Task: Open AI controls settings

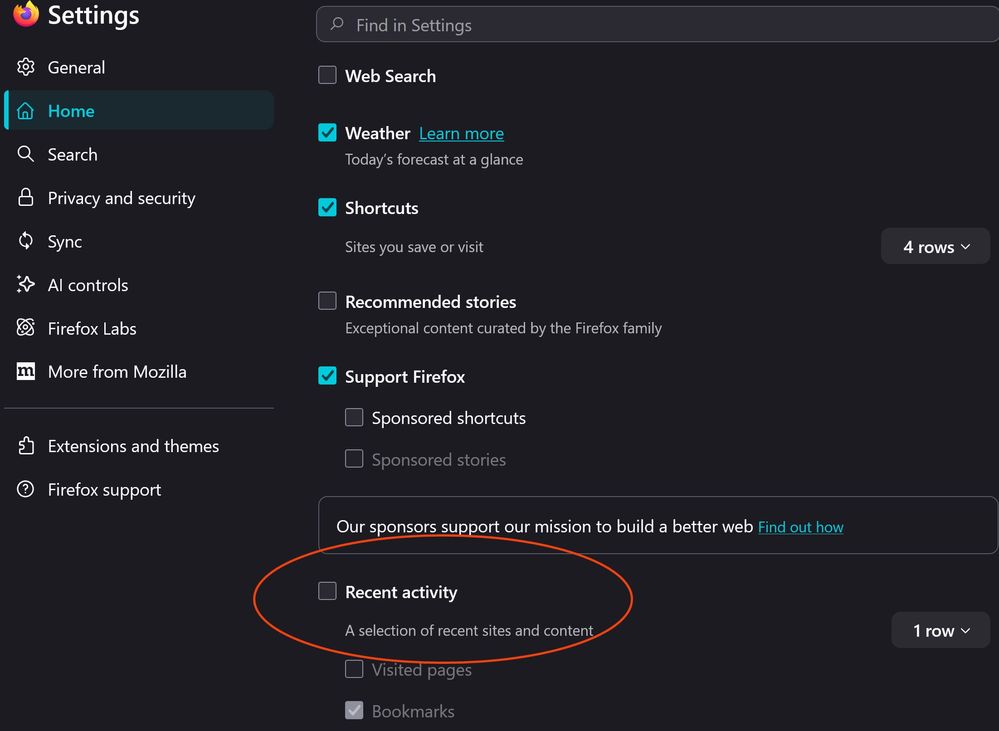Action: [139, 285]
